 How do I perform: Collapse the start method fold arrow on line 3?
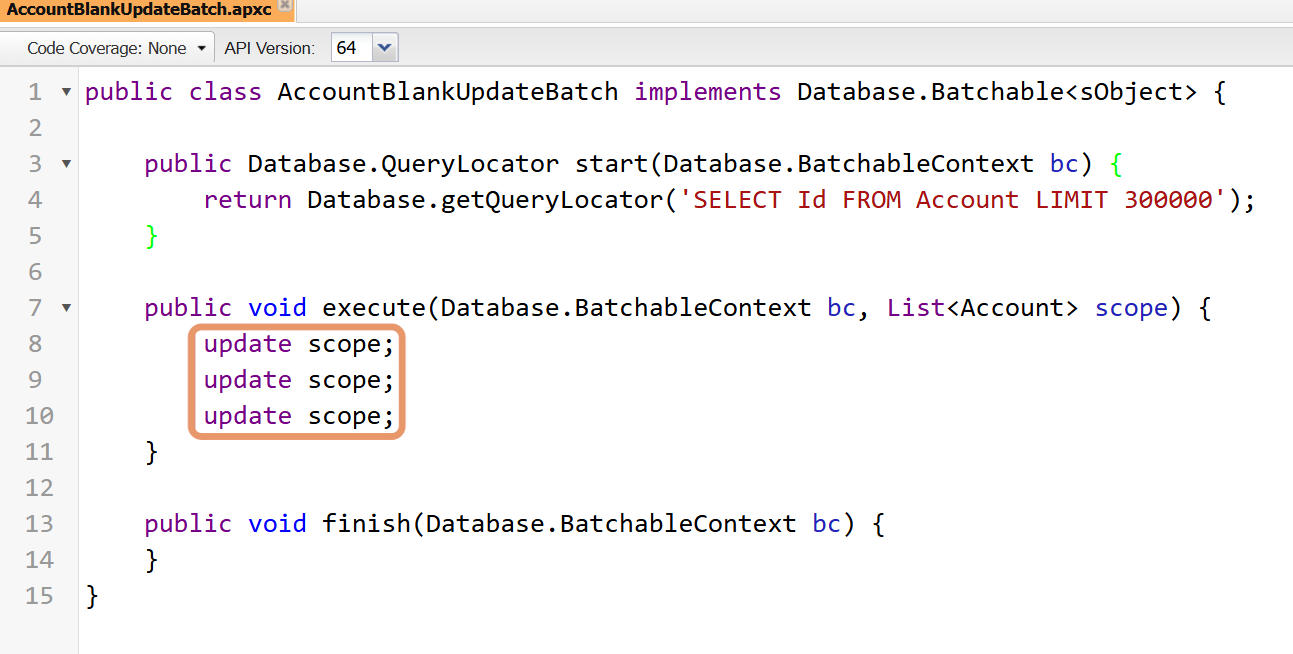tap(66, 164)
